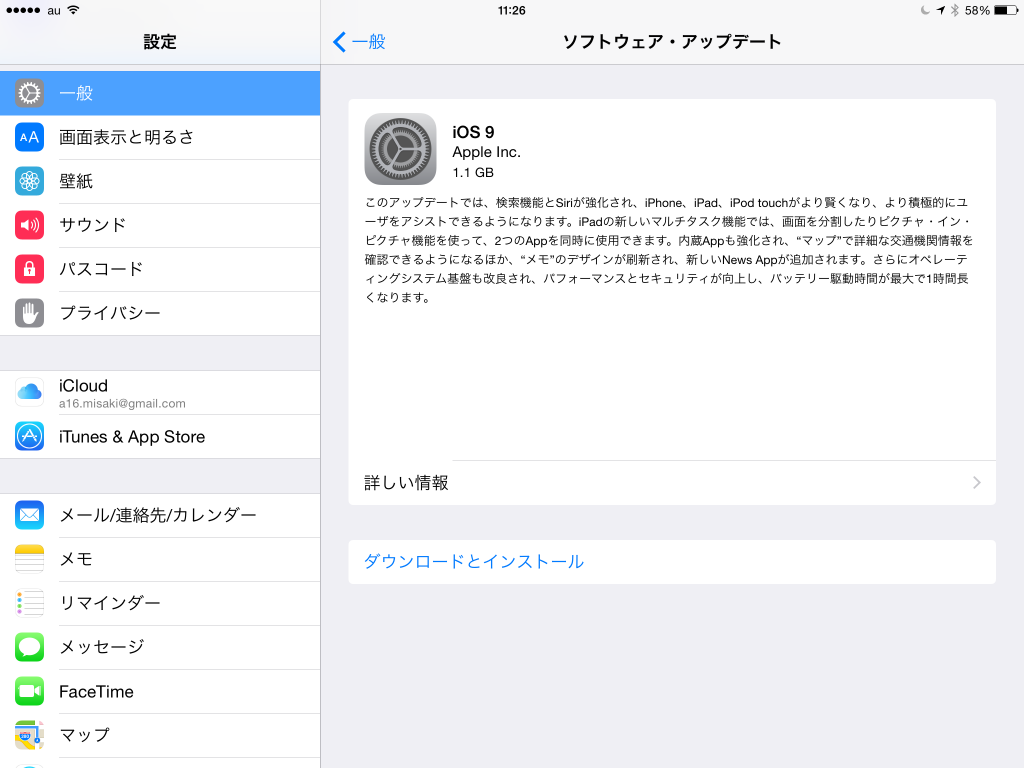Image resolution: width=1024 pixels, height=768 pixels.
Task: Click the FaceTime camera icon
Action: [x=29, y=691]
